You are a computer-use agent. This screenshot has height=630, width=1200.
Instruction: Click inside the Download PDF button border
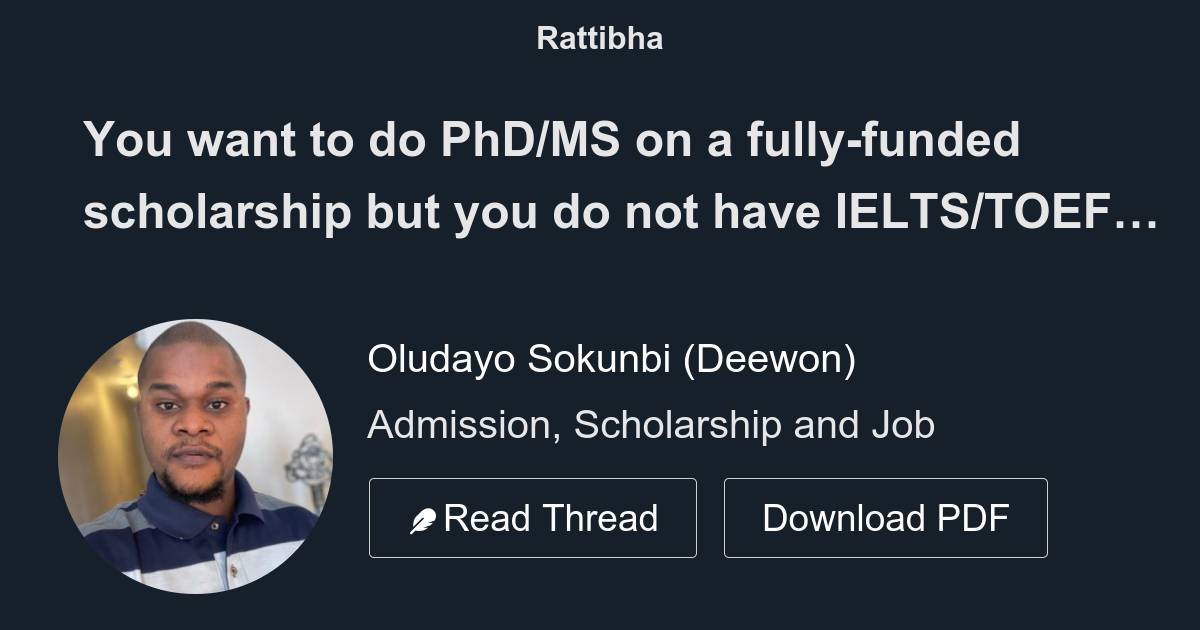[886, 517]
